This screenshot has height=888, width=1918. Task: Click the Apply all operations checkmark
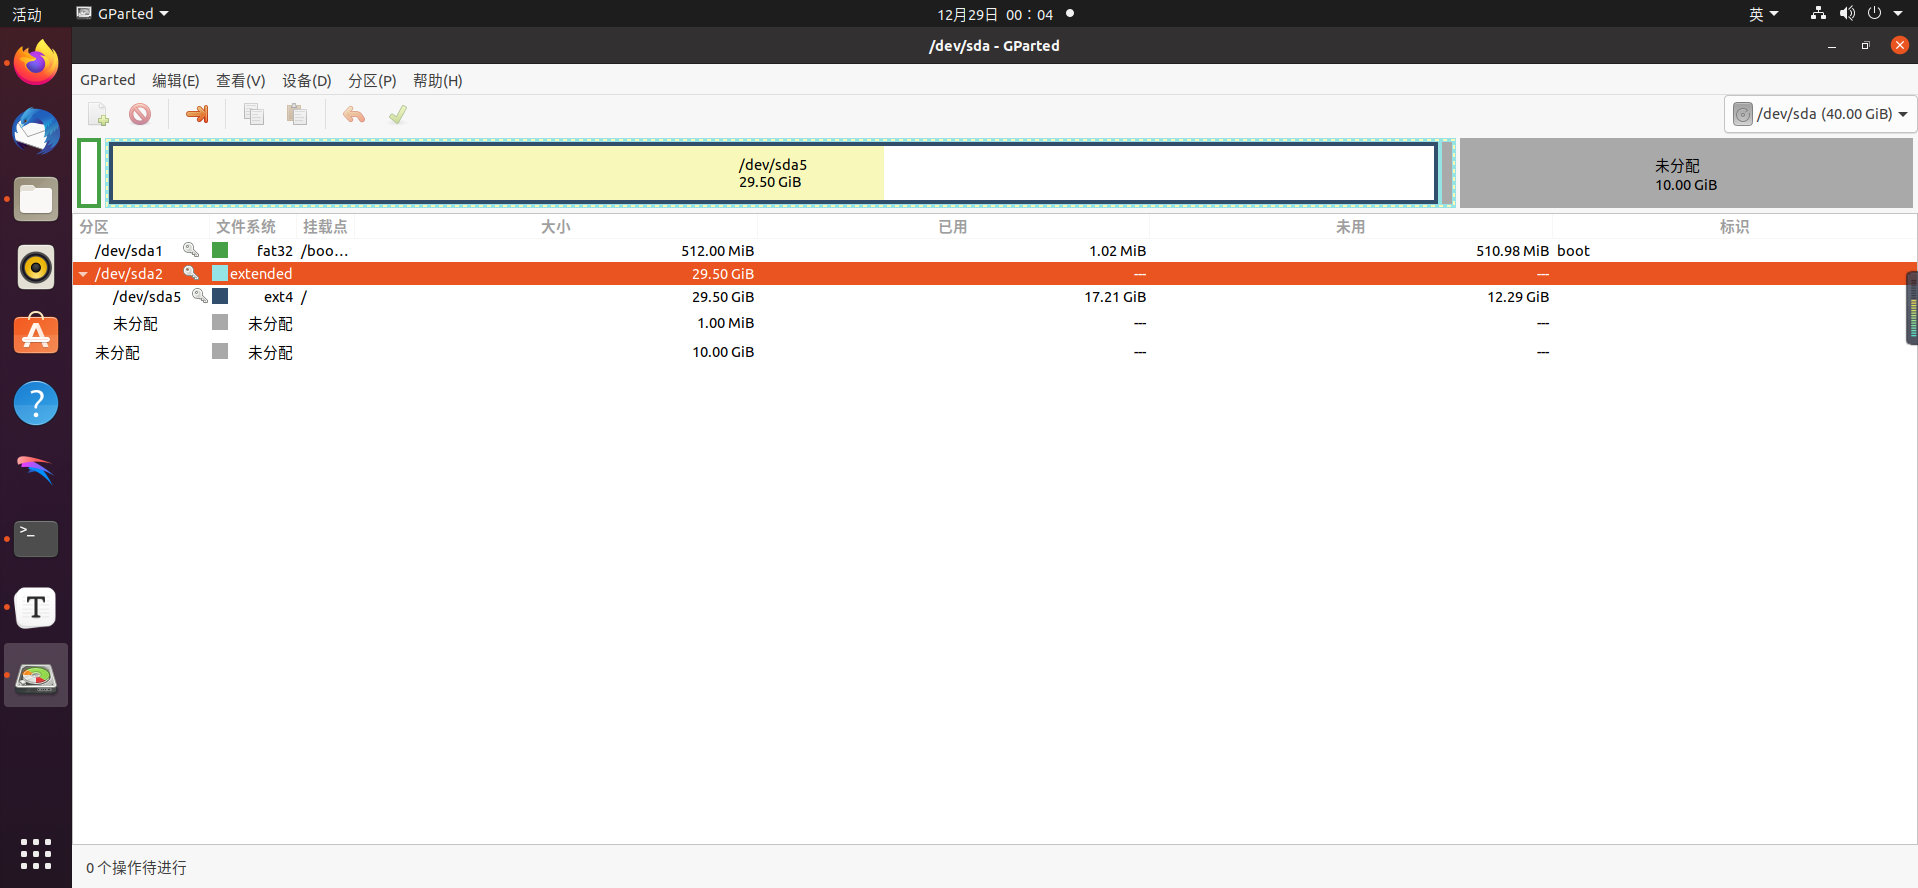pos(398,114)
